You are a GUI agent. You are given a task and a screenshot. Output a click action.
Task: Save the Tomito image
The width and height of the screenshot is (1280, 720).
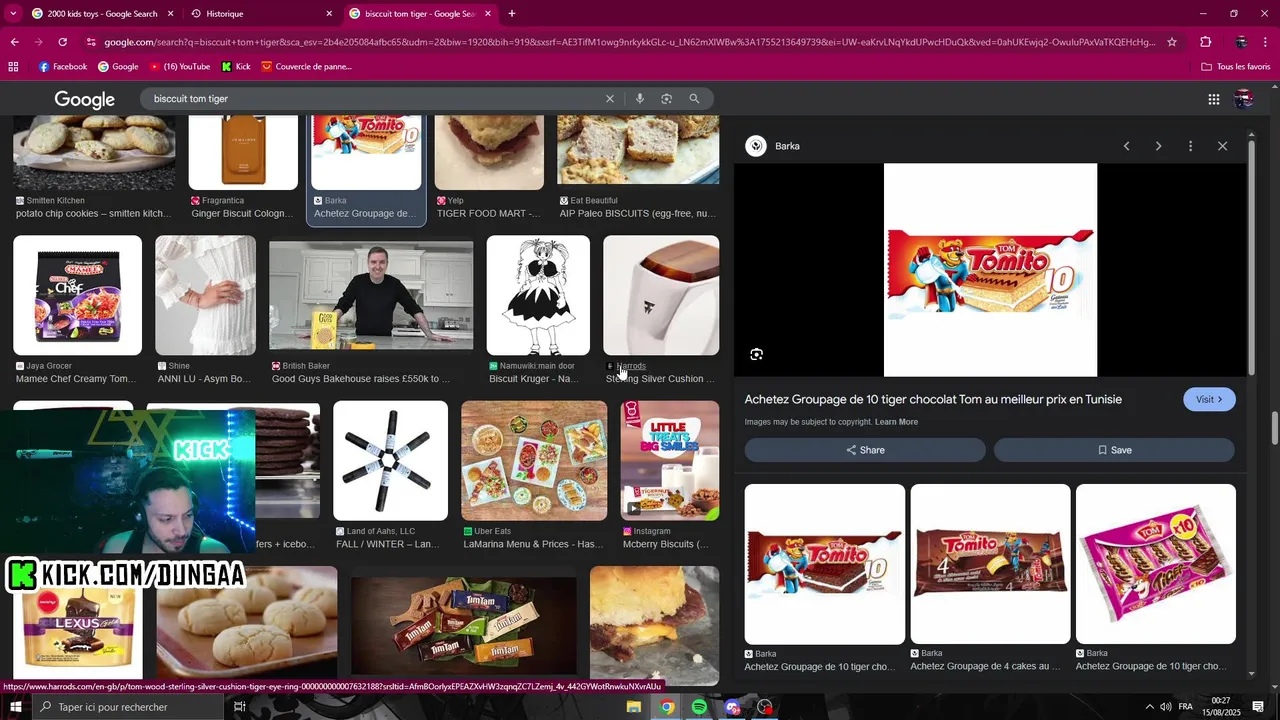1114,450
